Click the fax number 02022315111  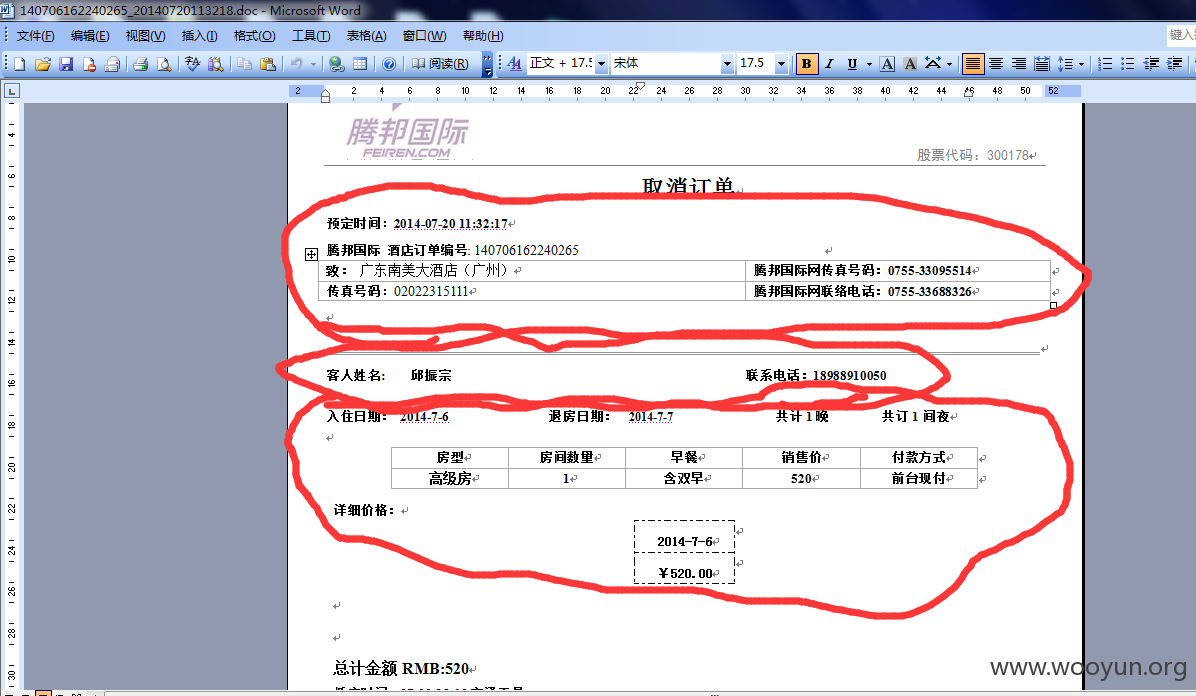(431, 292)
